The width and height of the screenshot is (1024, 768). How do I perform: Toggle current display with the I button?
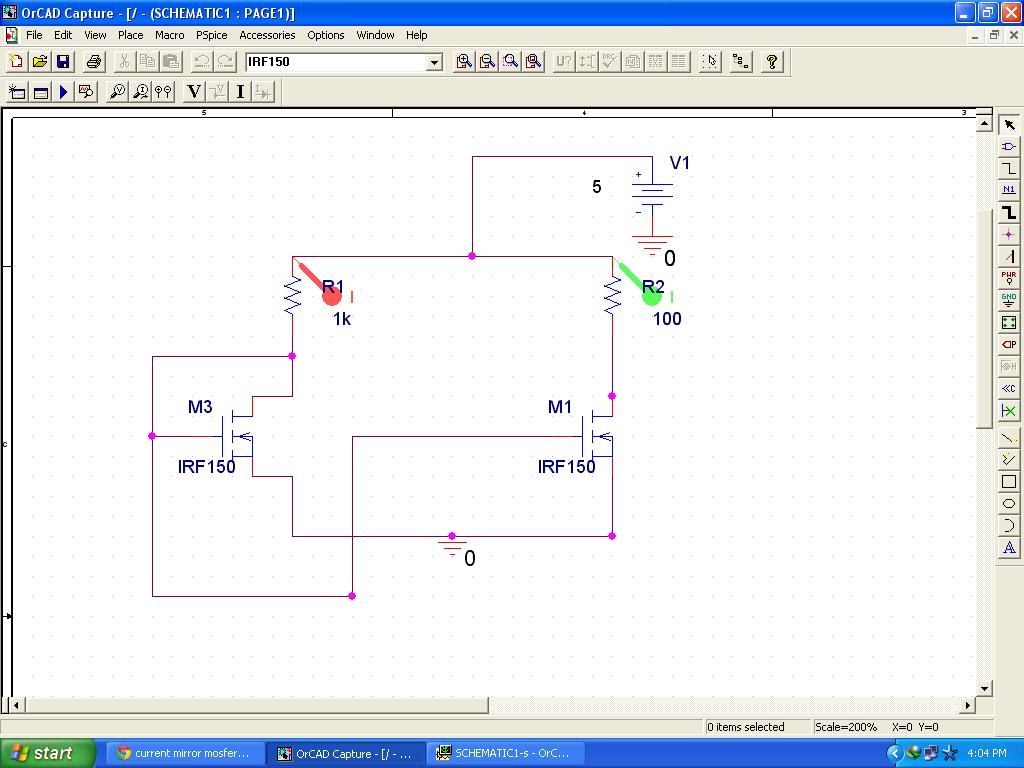pos(238,91)
